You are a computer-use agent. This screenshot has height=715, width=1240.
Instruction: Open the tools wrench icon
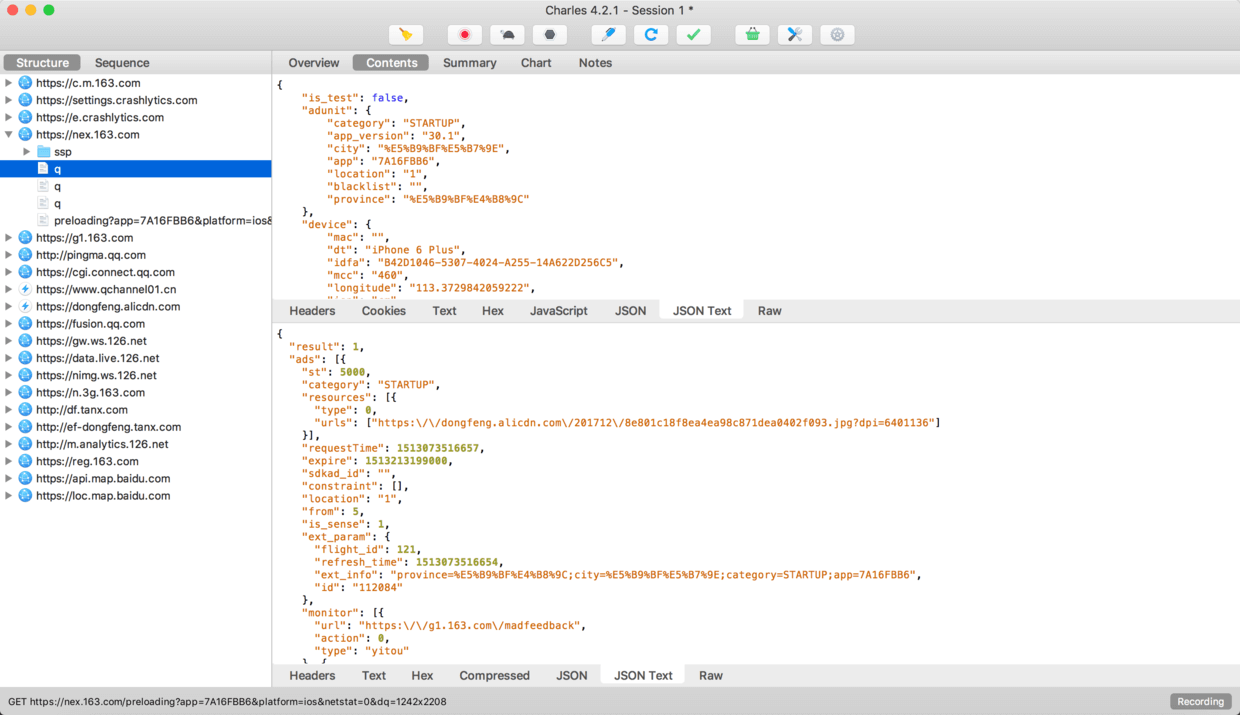795,35
